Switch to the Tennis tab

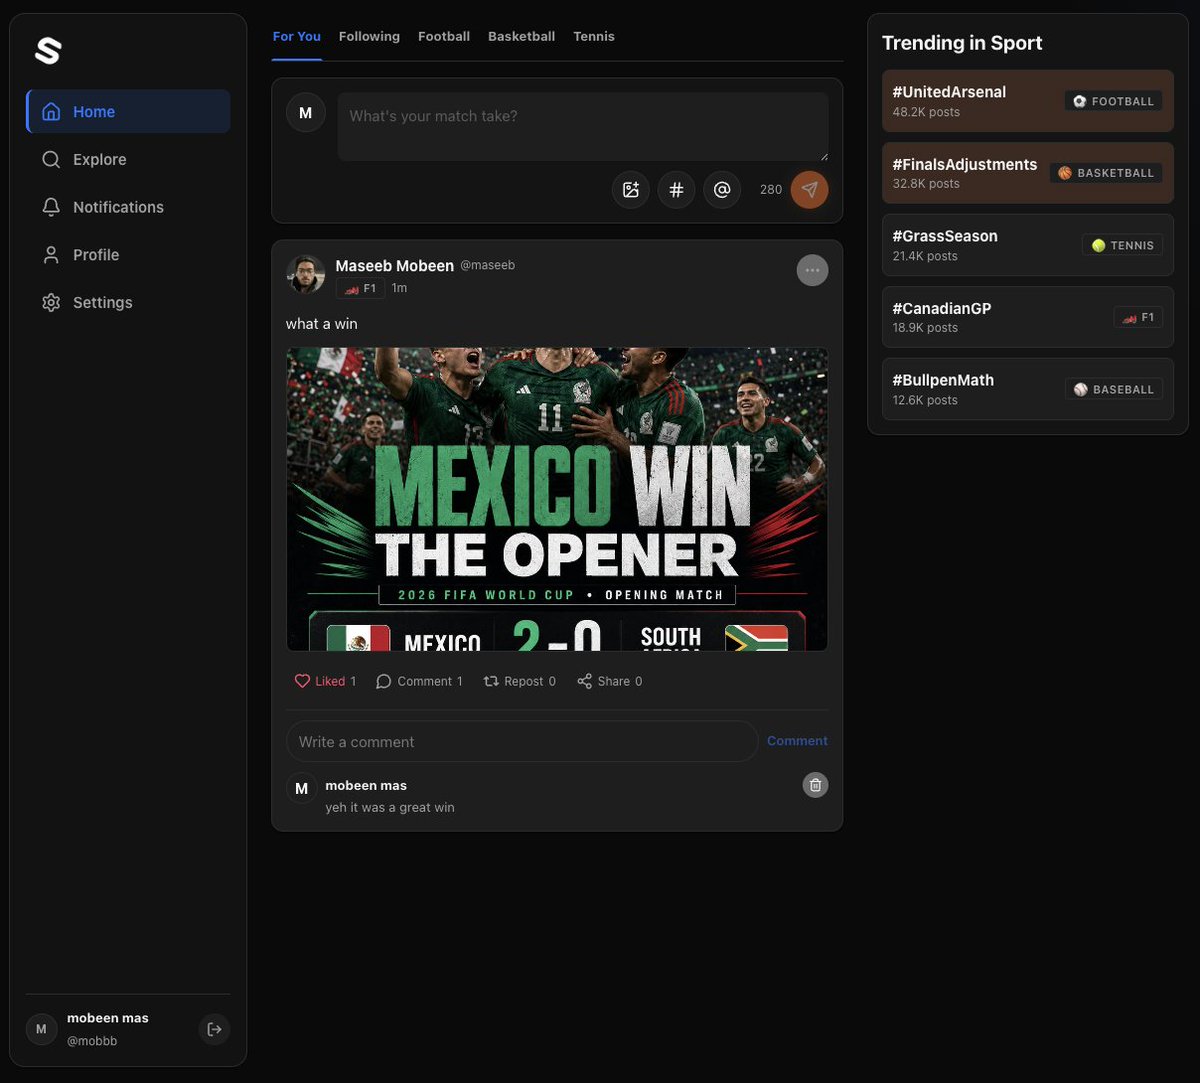point(594,37)
